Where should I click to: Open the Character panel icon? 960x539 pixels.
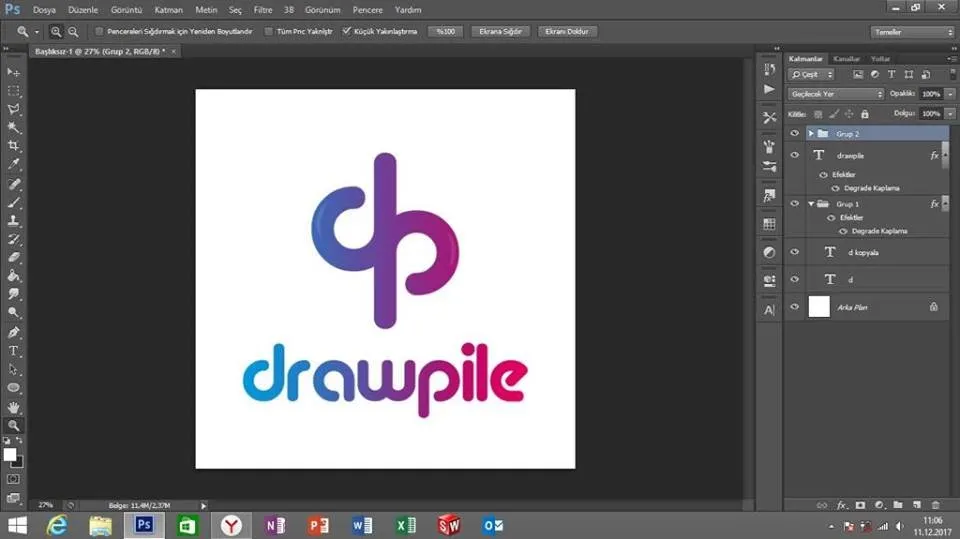pos(769,310)
